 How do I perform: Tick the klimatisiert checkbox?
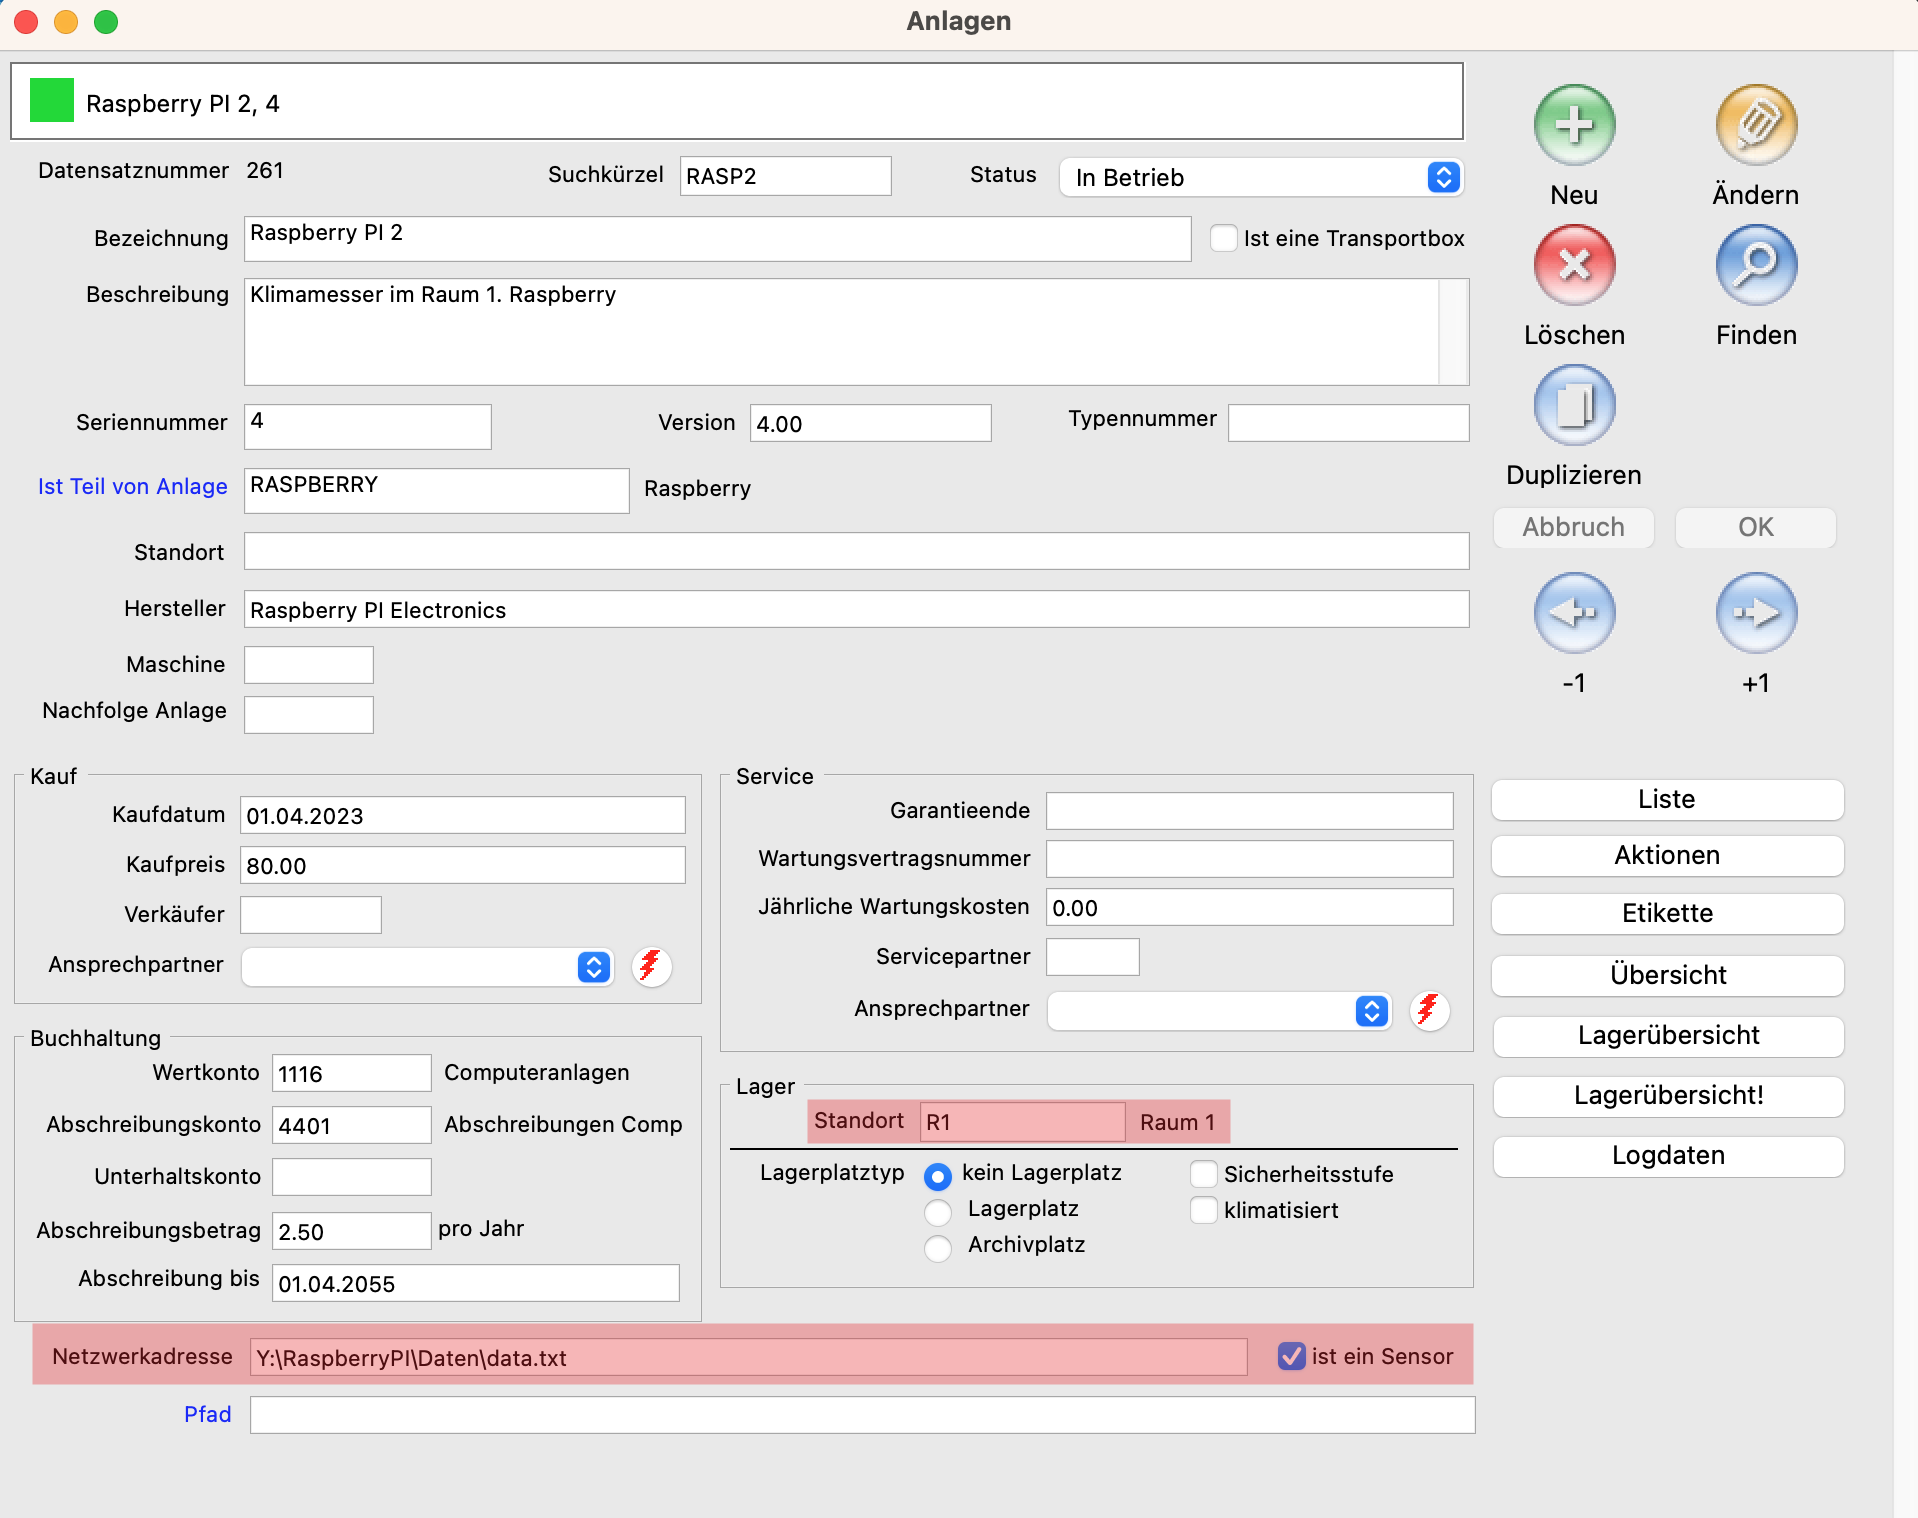1204,1210
